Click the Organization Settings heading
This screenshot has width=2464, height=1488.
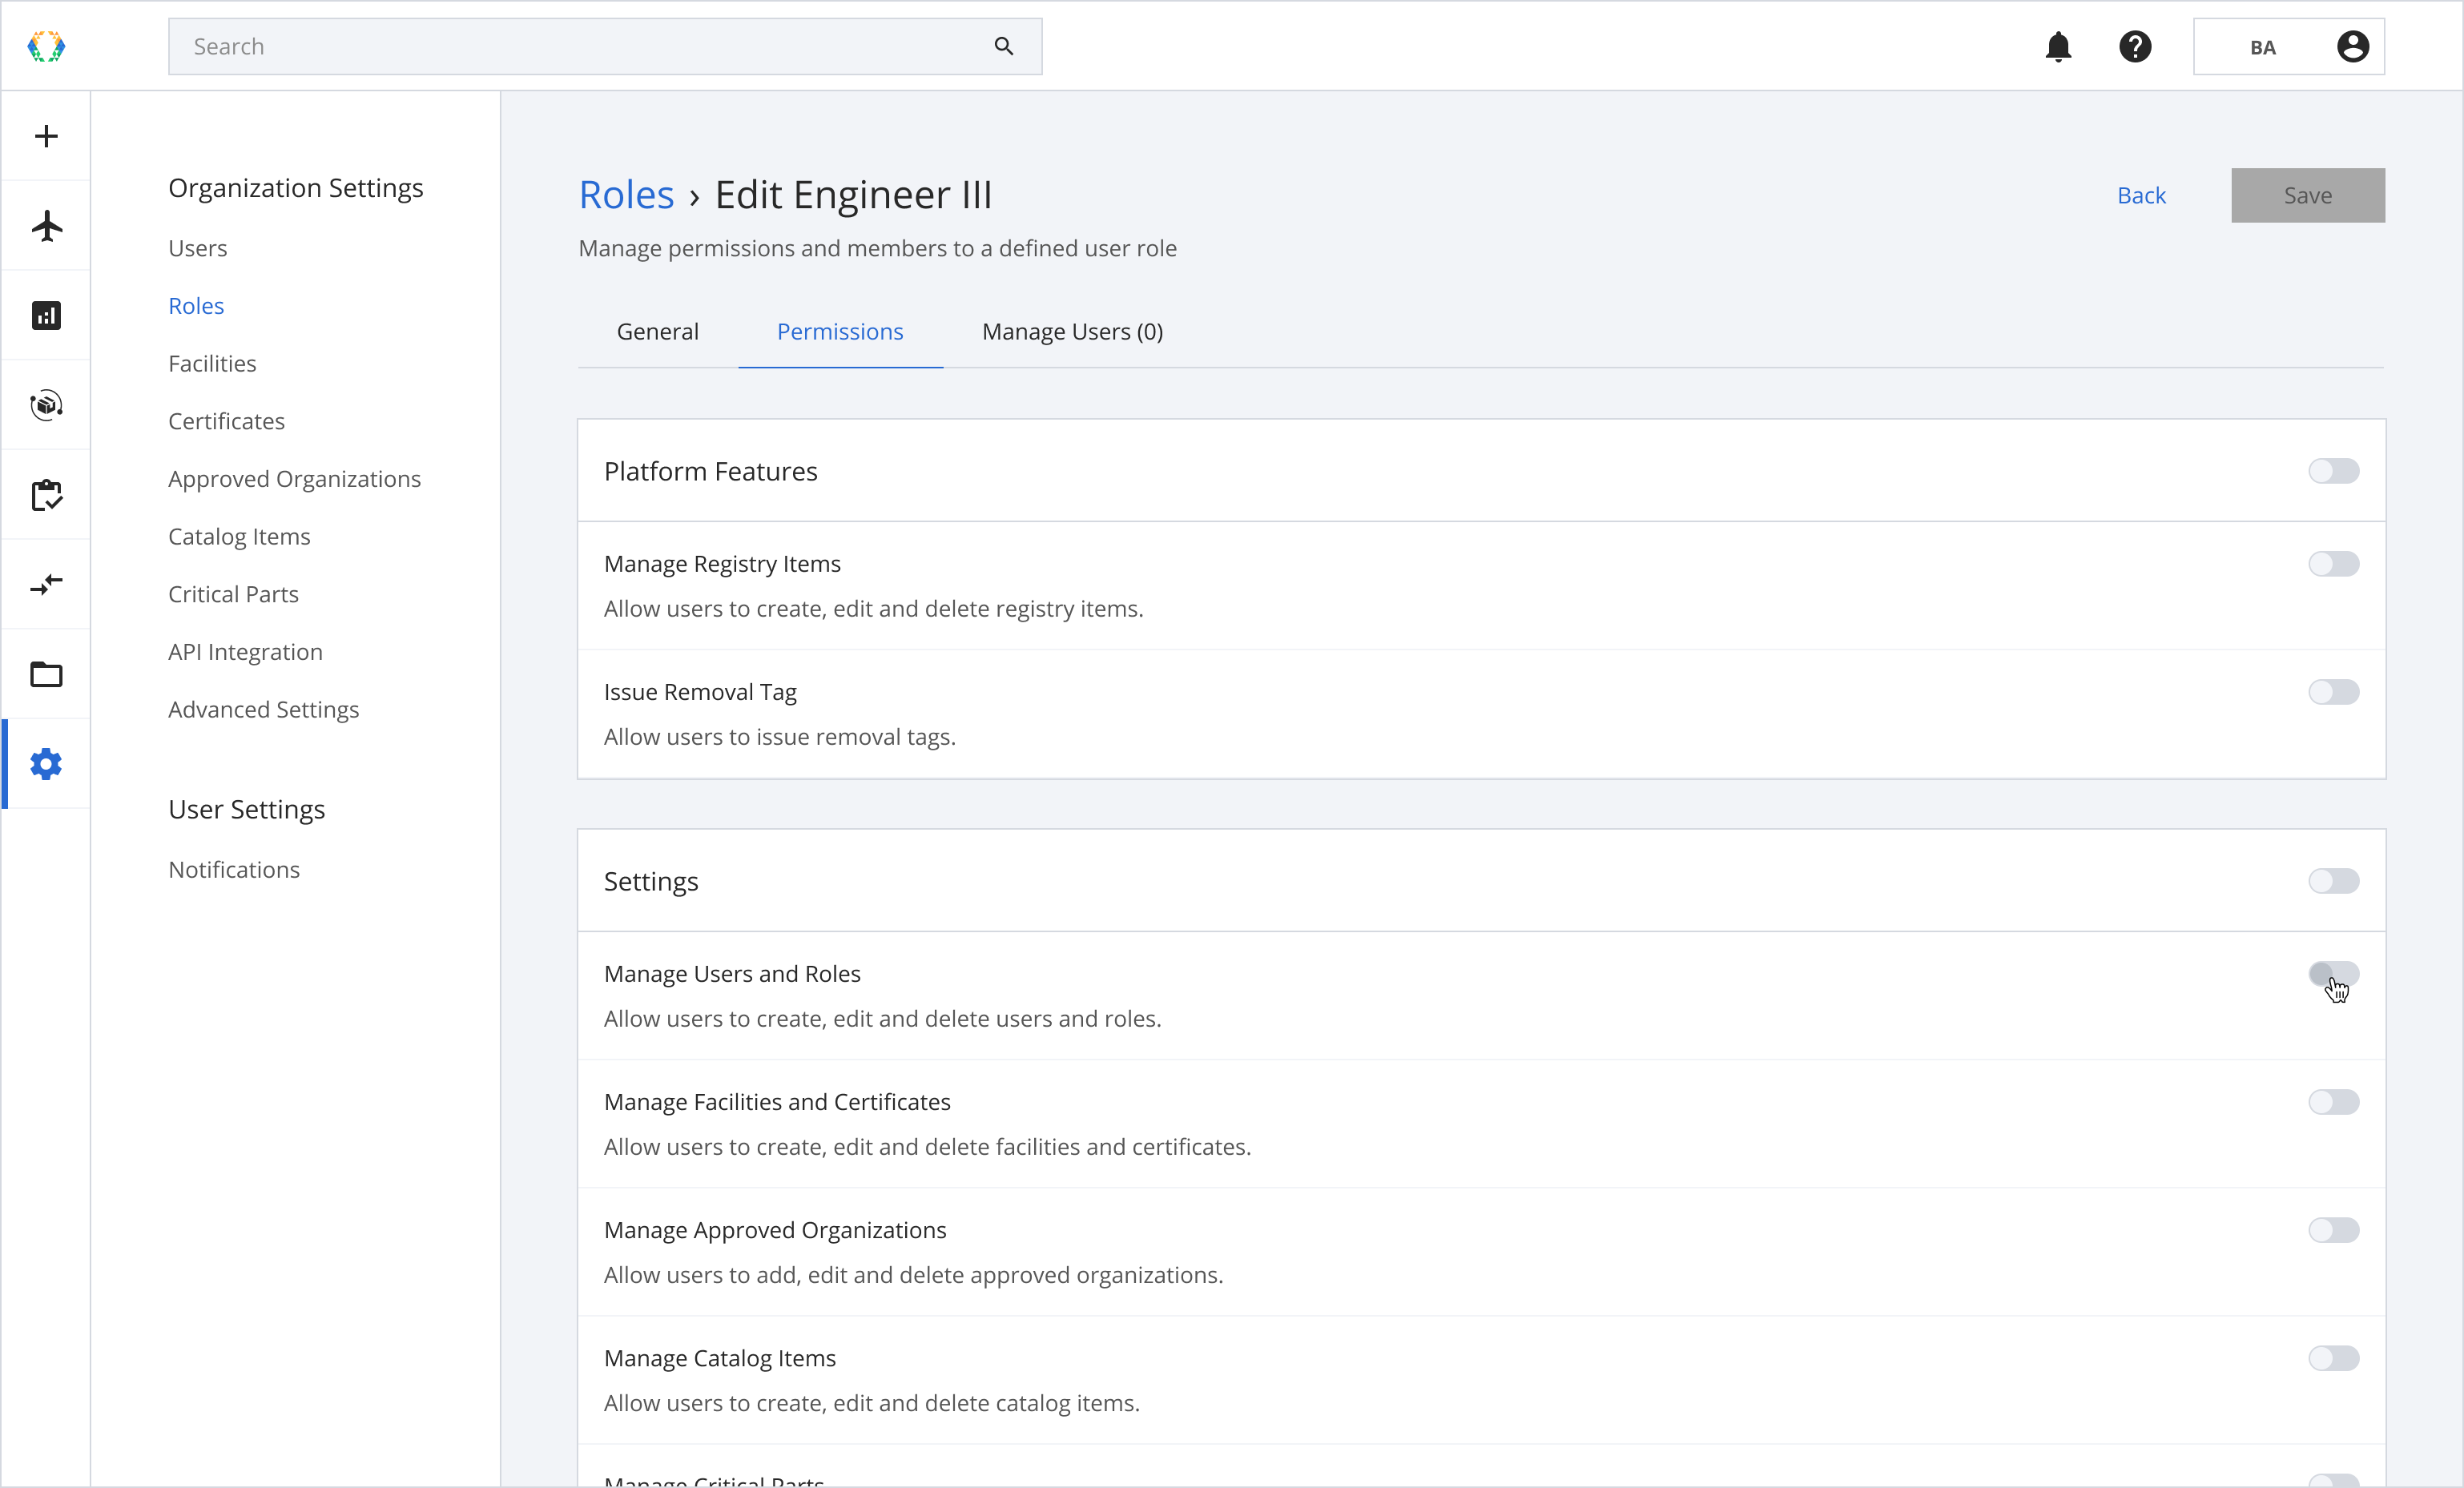(x=295, y=188)
